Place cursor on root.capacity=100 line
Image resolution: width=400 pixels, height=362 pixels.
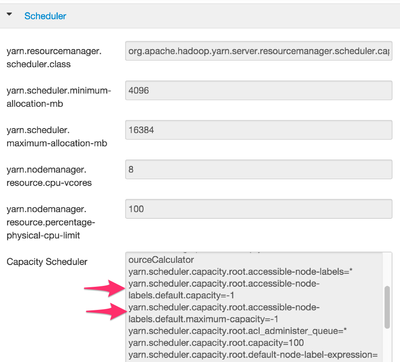[216, 343]
